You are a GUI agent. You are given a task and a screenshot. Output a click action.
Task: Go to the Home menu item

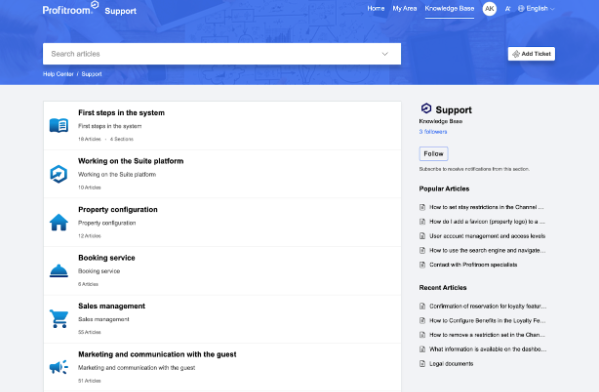click(376, 8)
